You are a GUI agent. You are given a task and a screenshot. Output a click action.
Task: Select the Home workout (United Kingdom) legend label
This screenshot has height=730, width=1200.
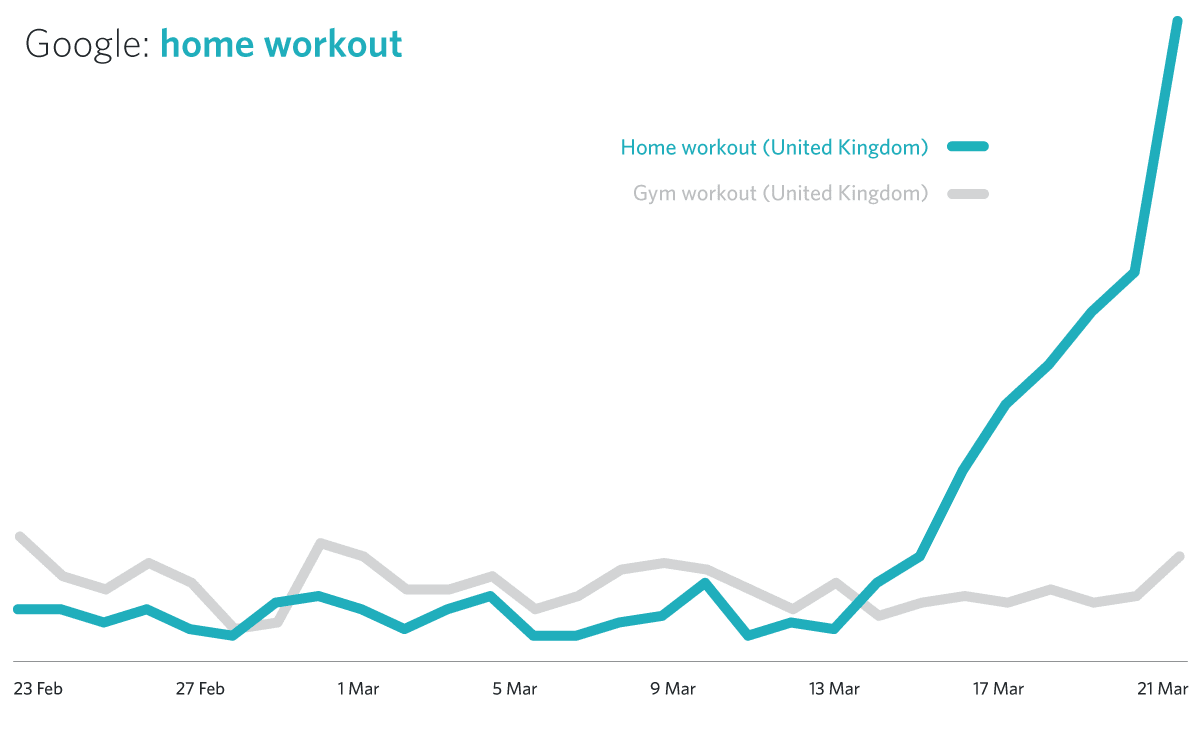click(x=774, y=147)
